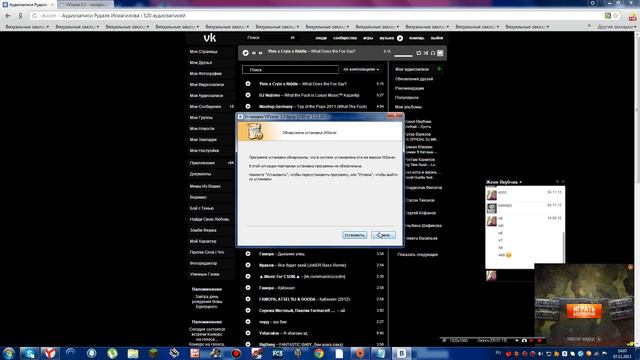
Task: Open Моя Страница in left menu
Action: 203,52
